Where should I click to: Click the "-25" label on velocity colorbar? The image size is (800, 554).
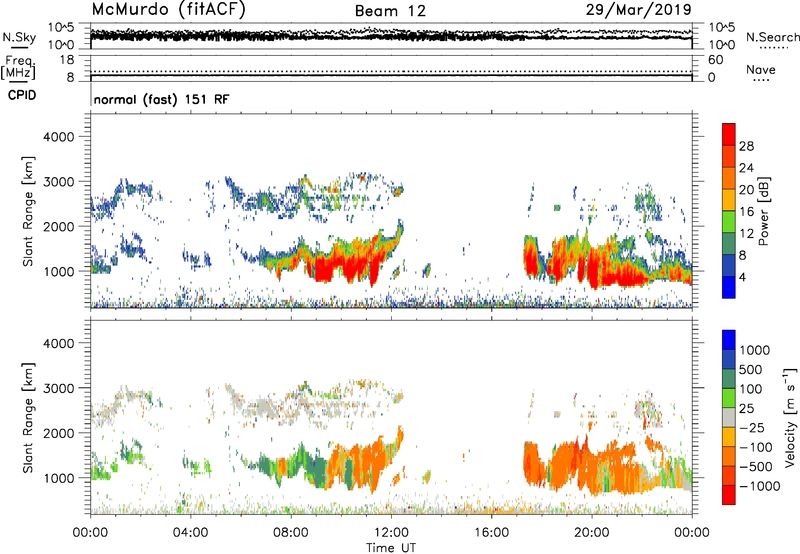(753, 428)
